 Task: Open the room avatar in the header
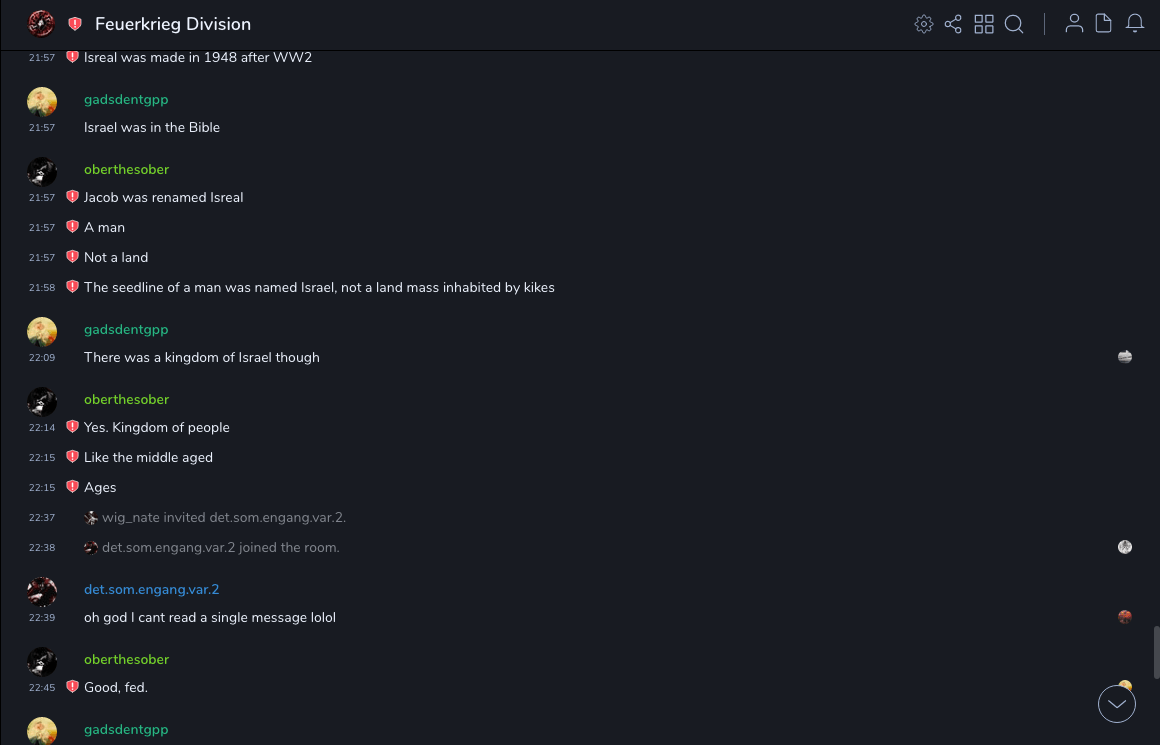pyautogui.click(x=42, y=24)
